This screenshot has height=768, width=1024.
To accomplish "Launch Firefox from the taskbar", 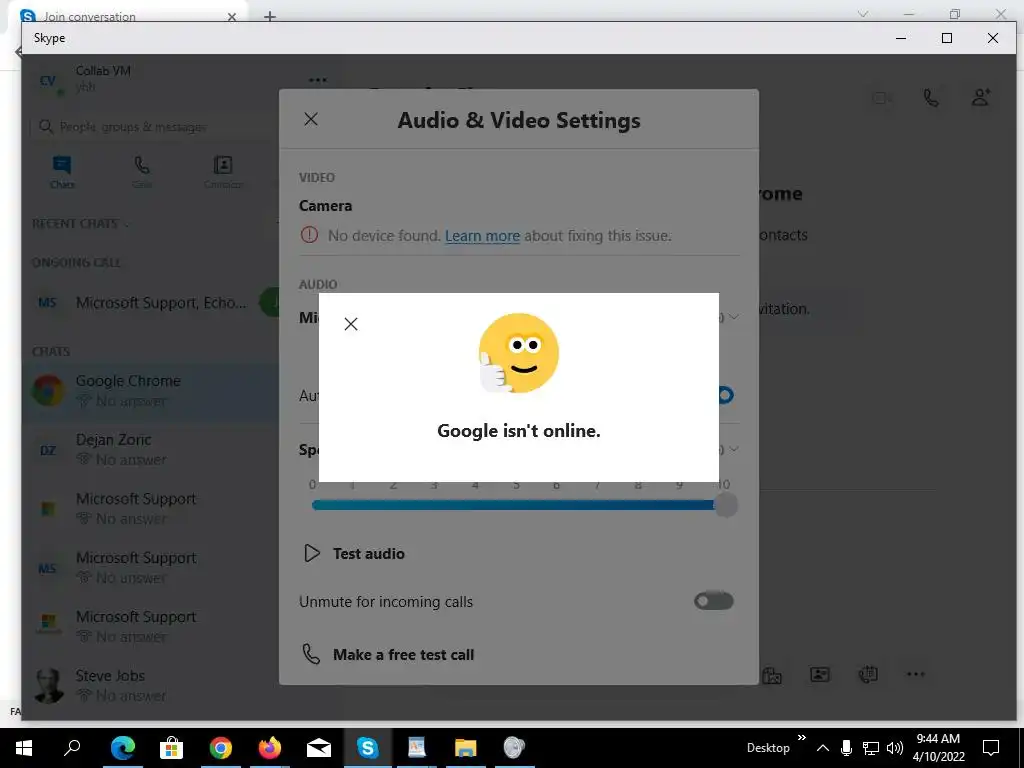I will (x=270, y=748).
